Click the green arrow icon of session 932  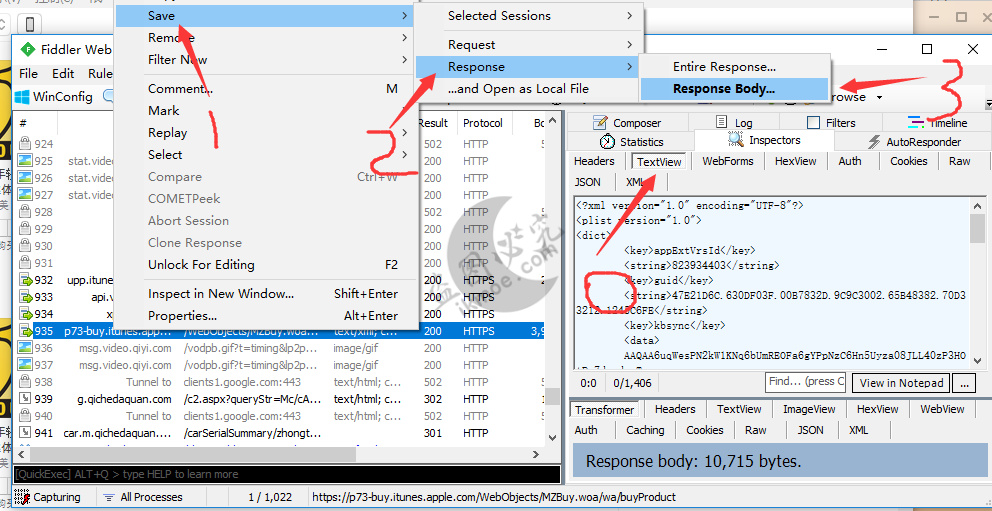pyautogui.click(x=25, y=280)
